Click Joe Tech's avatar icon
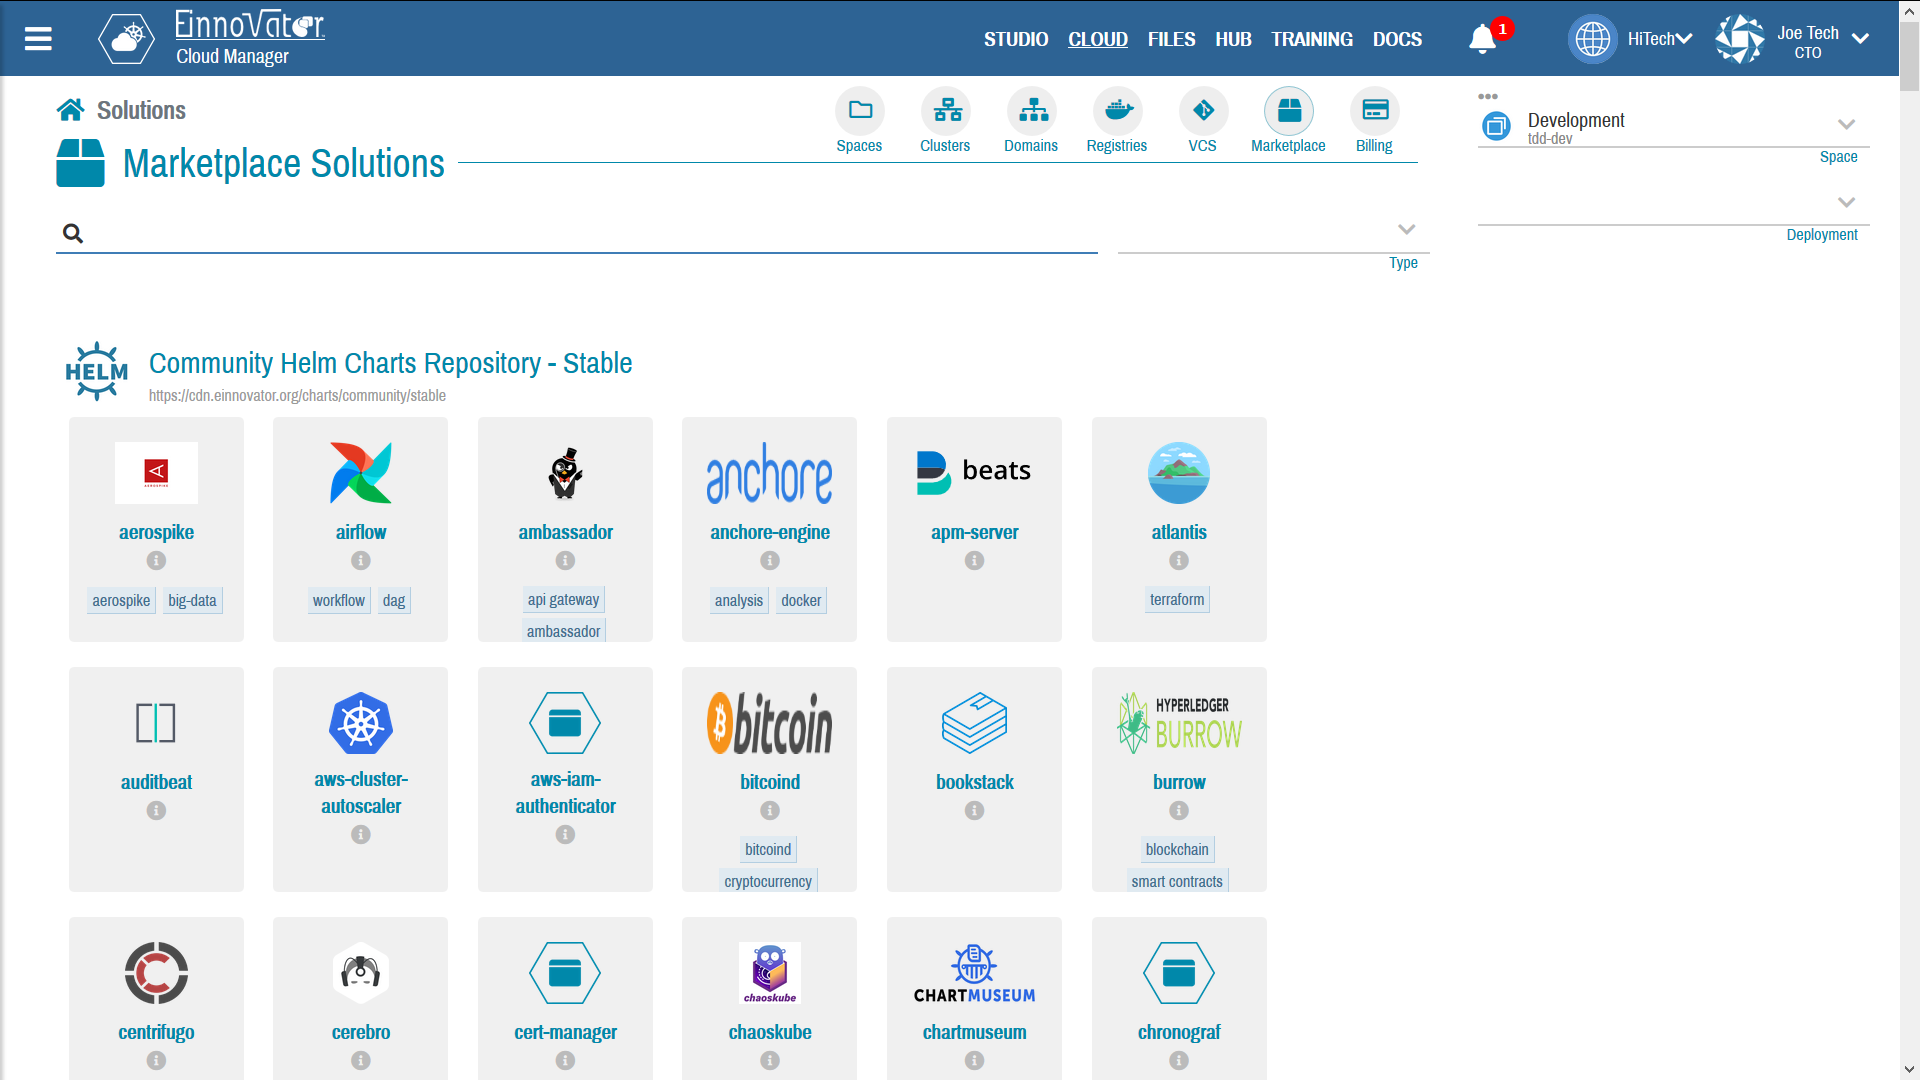The height and width of the screenshot is (1080, 1920). pyautogui.click(x=1740, y=39)
